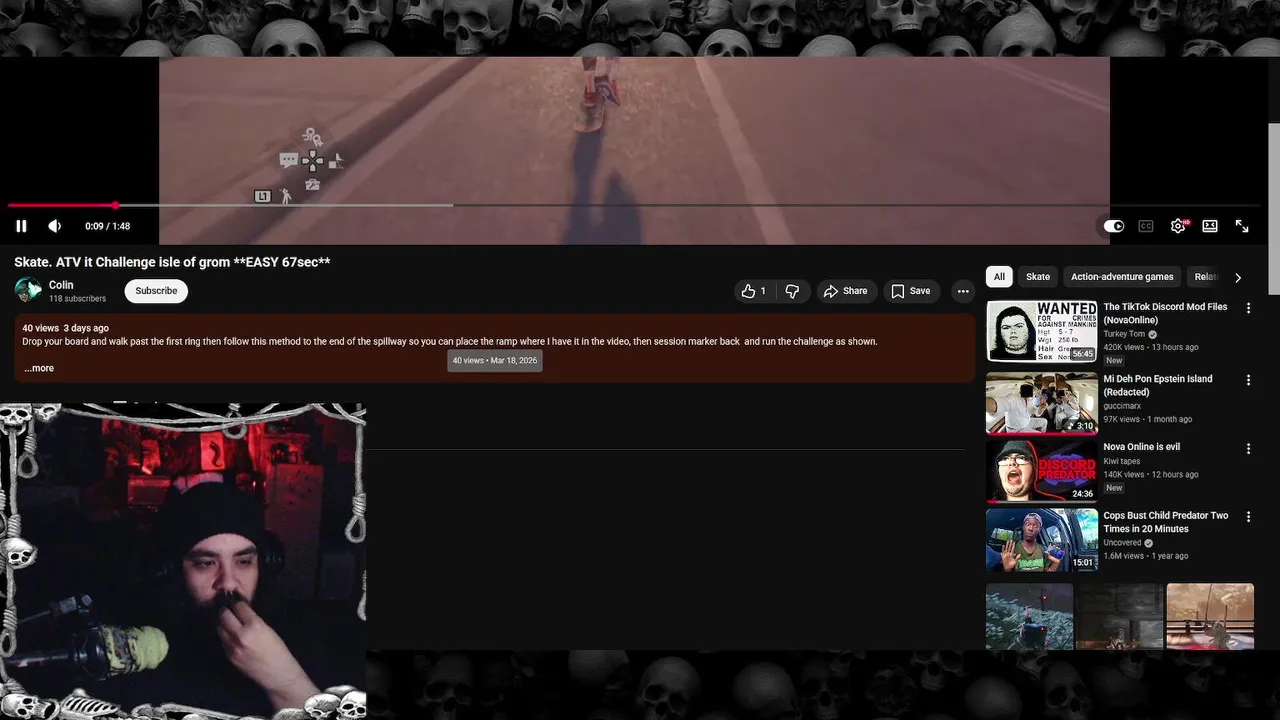The height and width of the screenshot is (720, 1280).
Task: Expand description with ...more
Action: click(x=39, y=368)
